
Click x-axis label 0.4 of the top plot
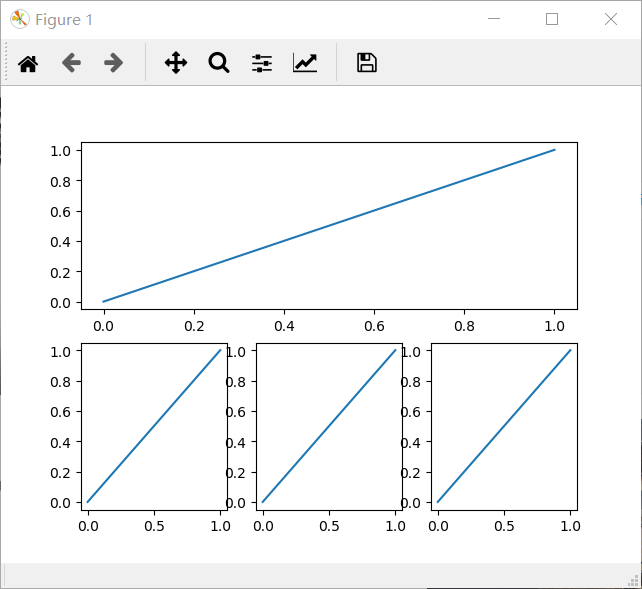point(284,326)
